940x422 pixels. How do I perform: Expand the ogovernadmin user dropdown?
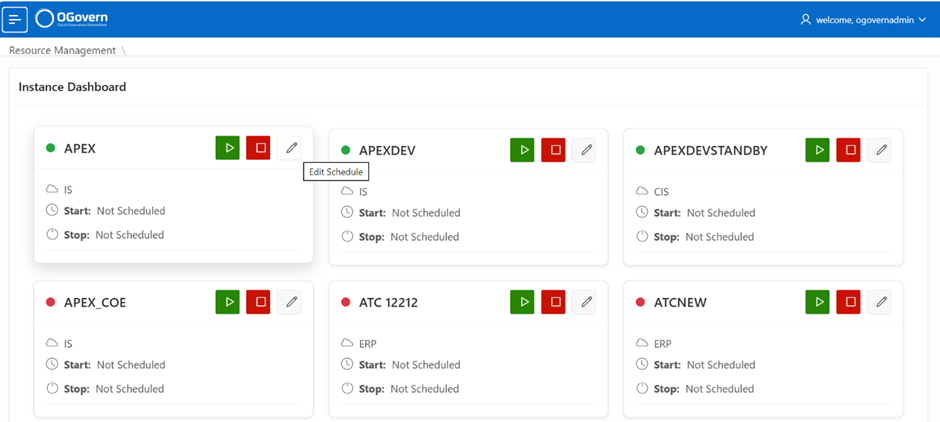point(863,20)
